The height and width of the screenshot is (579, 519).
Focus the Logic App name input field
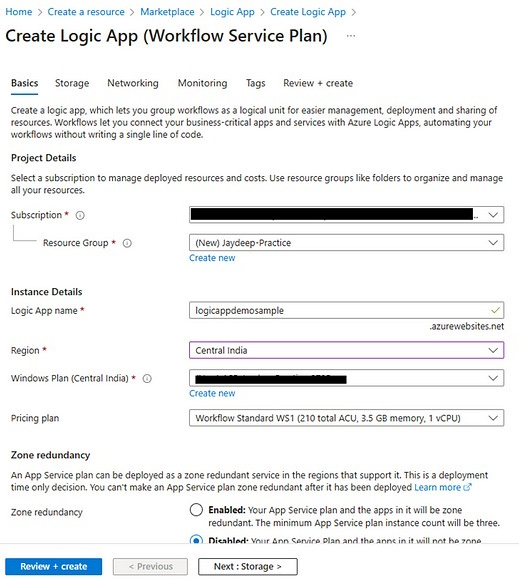[x=346, y=311]
